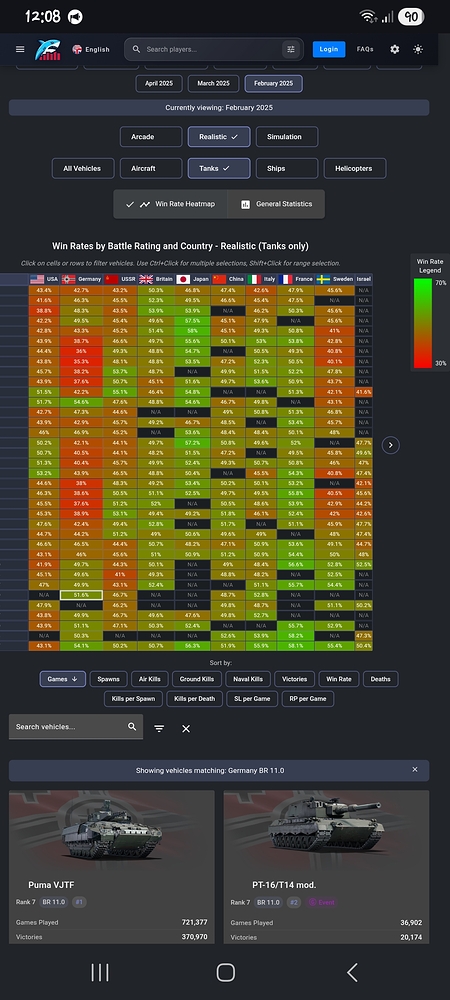Select the Germany column header

82,279
